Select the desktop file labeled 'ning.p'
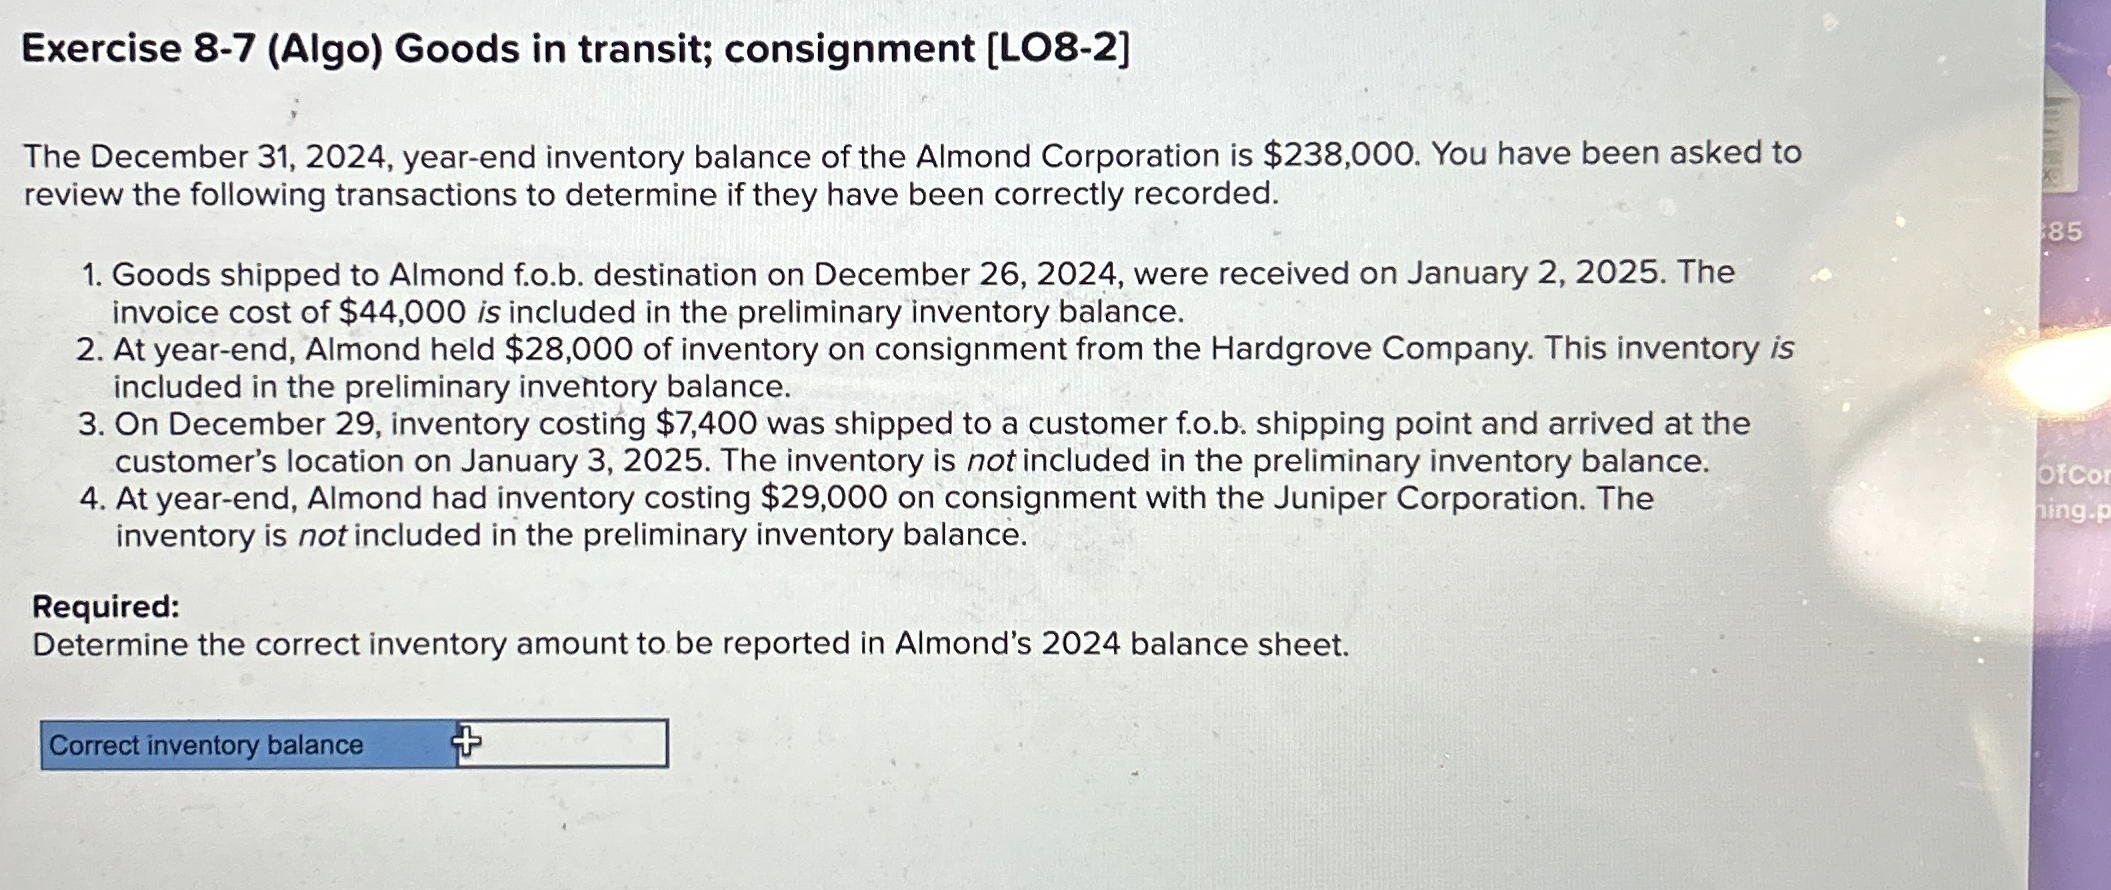Viewport: 2111px width, 890px height. click(x=2075, y=512)
